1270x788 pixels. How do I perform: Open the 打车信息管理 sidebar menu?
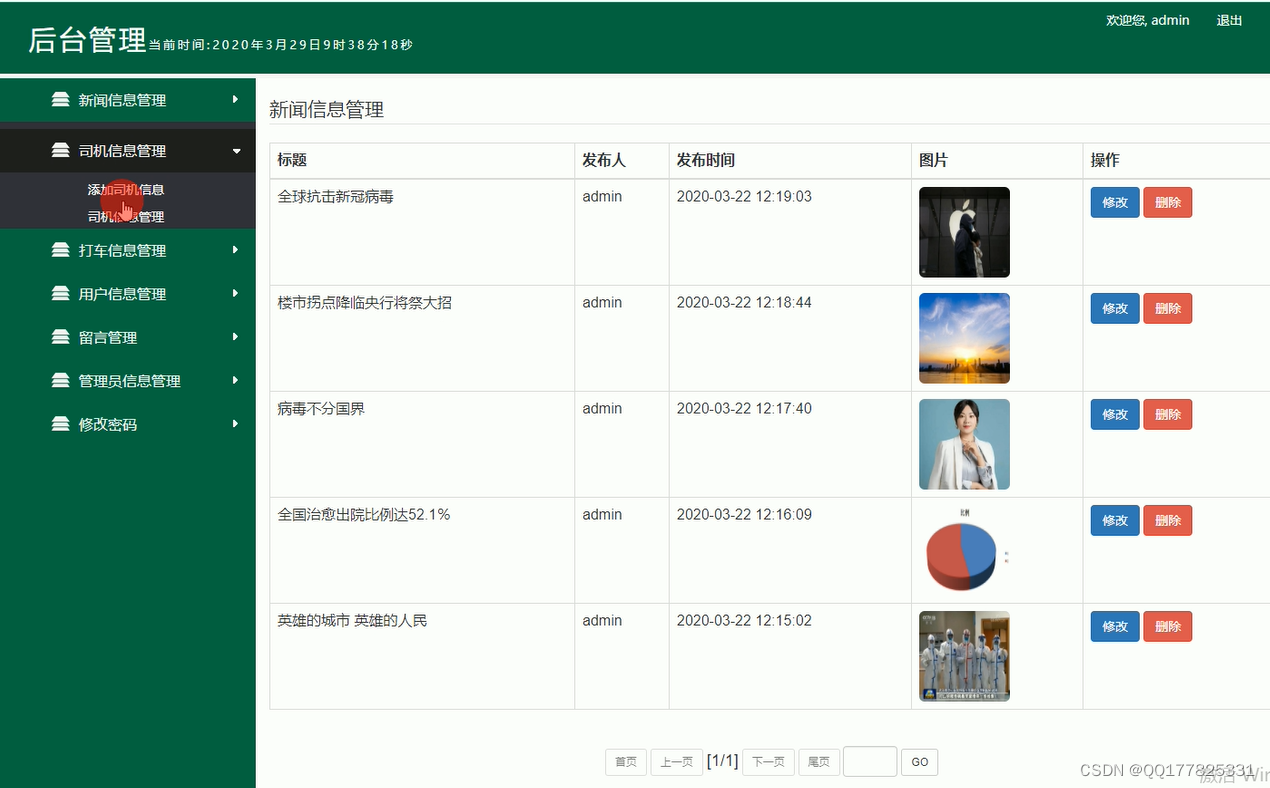tap(128, 251)
